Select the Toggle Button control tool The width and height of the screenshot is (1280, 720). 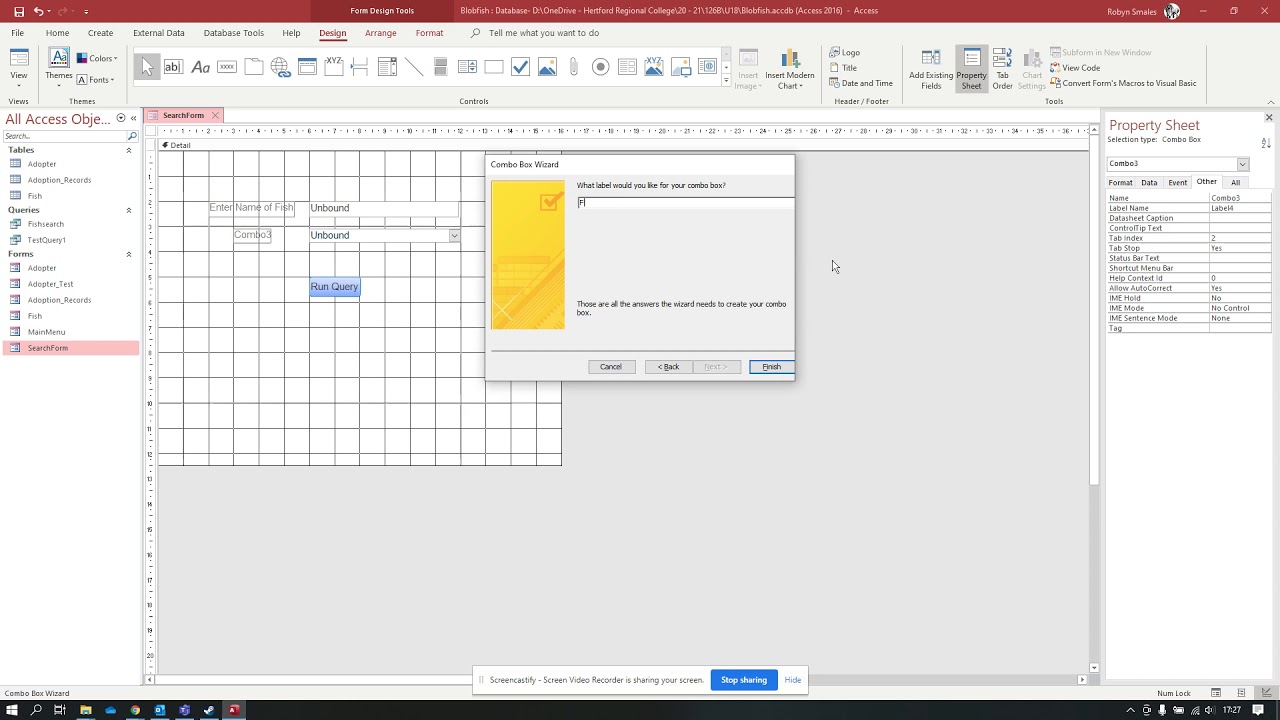pyautogui.click(x=440, y=67)
